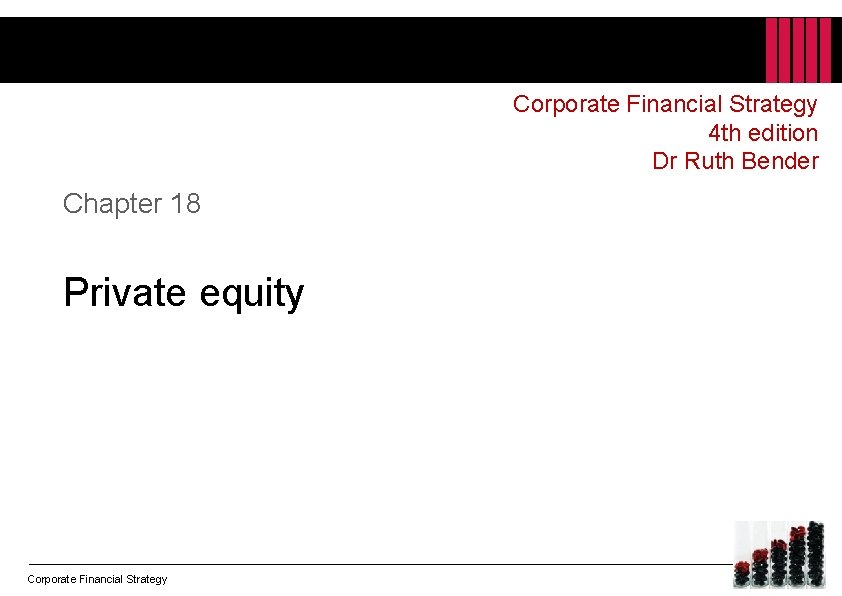This screenshot has height=596, width=842.
Task: Select the 'Private equity' title text
Action: pos(184,293)
